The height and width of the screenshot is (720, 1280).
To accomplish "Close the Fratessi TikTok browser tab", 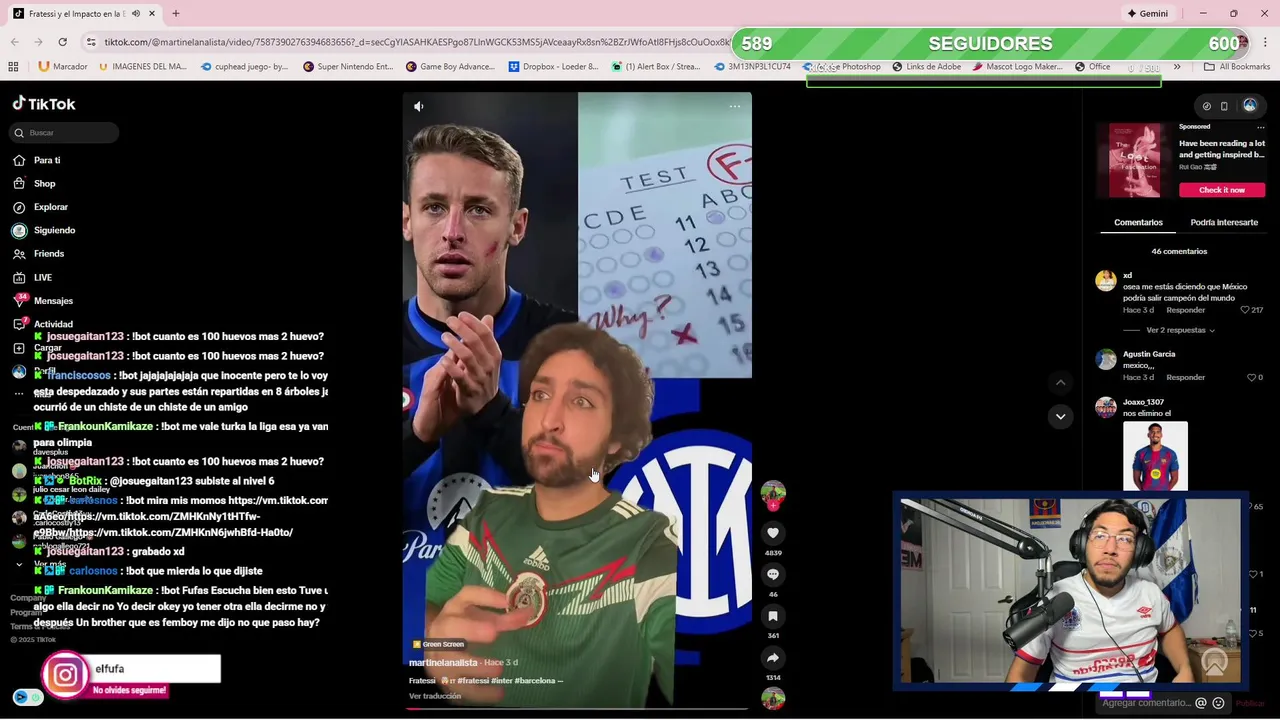I will pyautogui.click(x=152, y=14).
